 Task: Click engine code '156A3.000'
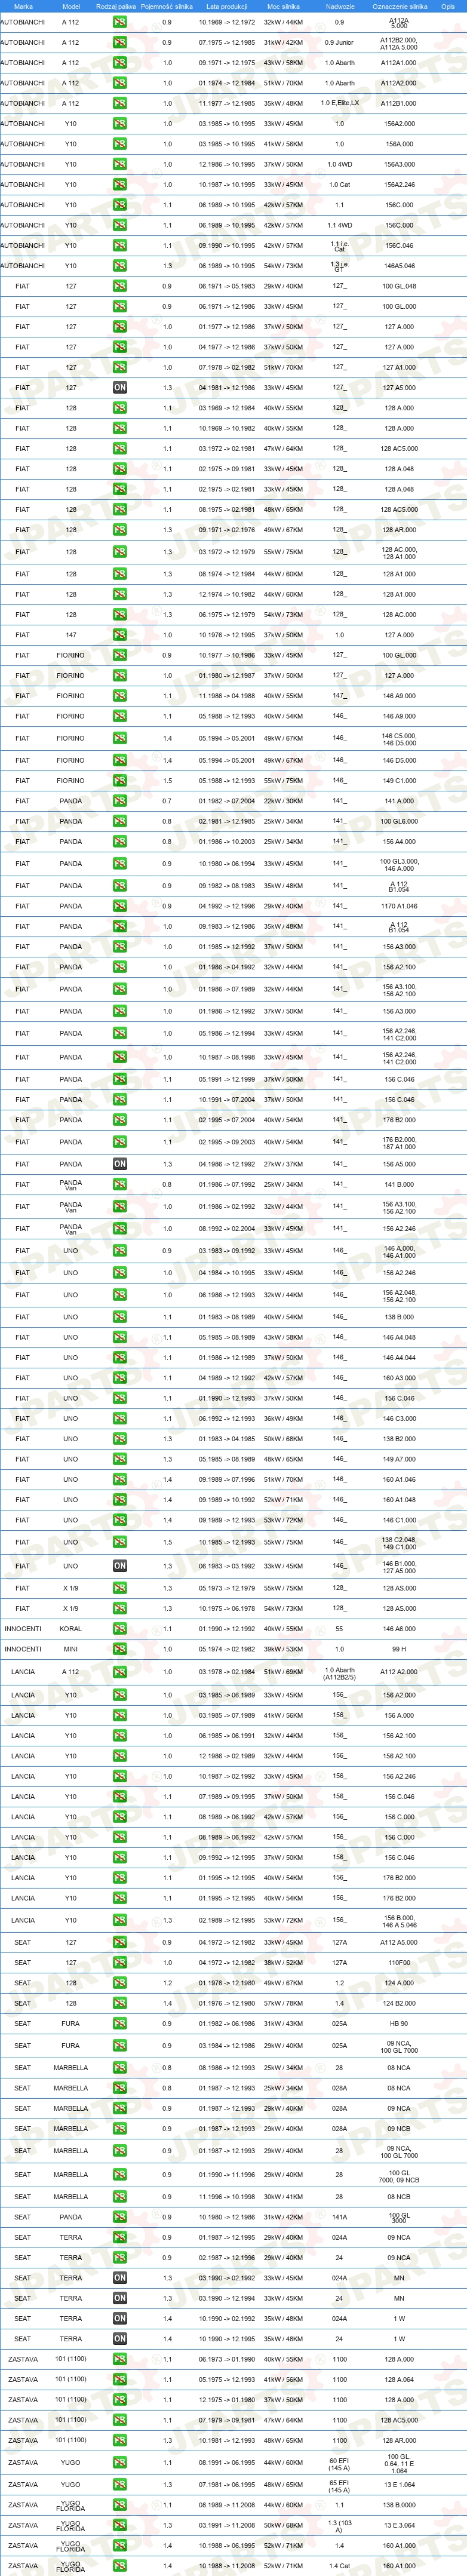(x=399, y=164)
